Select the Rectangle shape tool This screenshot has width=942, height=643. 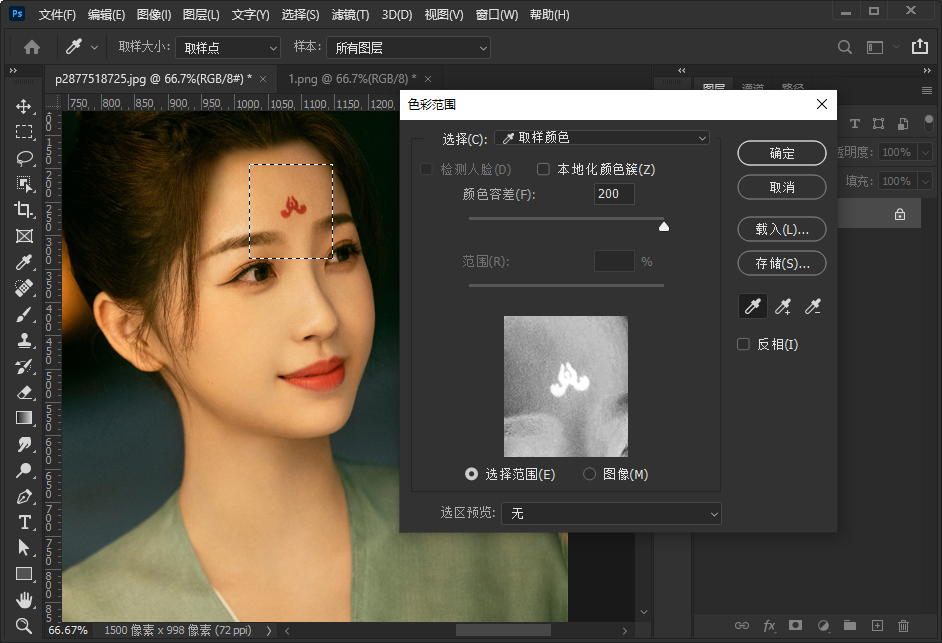[x=23, y=574]
